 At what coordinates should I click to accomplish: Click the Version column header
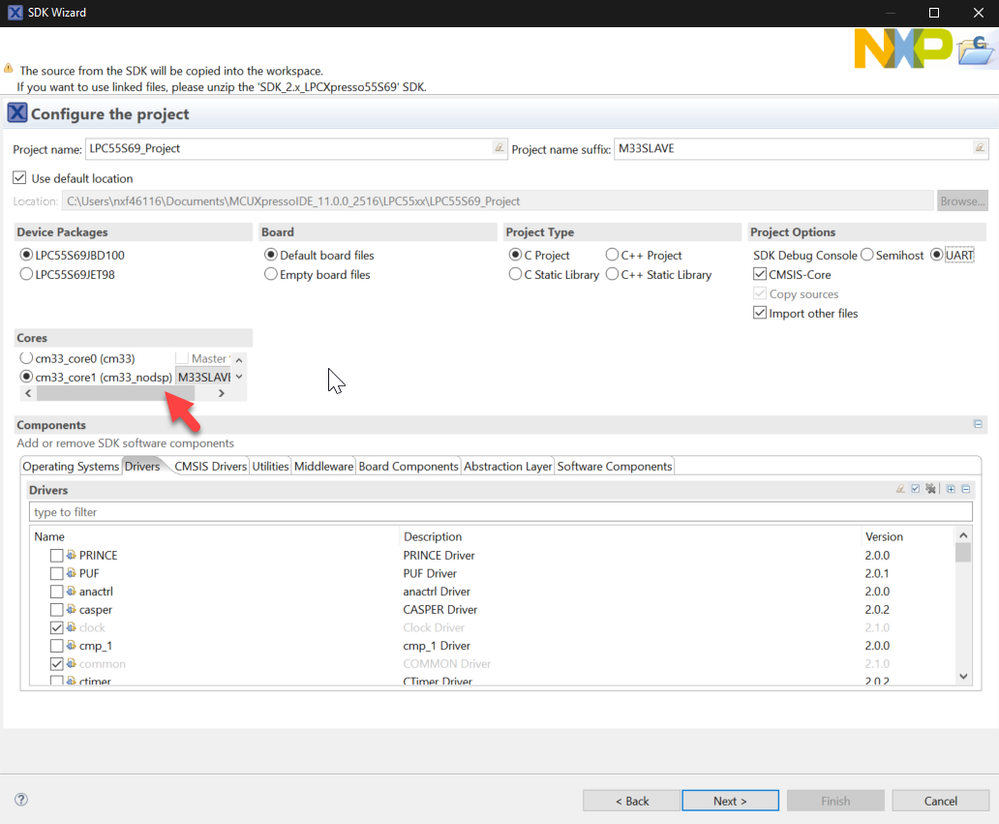coord(907,536)
